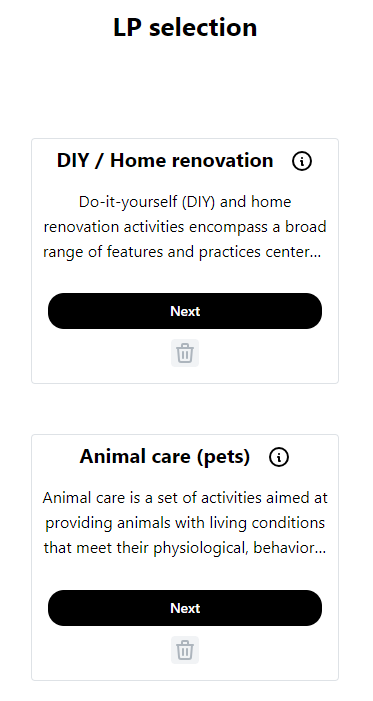This screenshot has height=701, width=373.
Task: Click the "Do-it-yourself (DIY) and home" line
Action: click(x=185, y=202)
